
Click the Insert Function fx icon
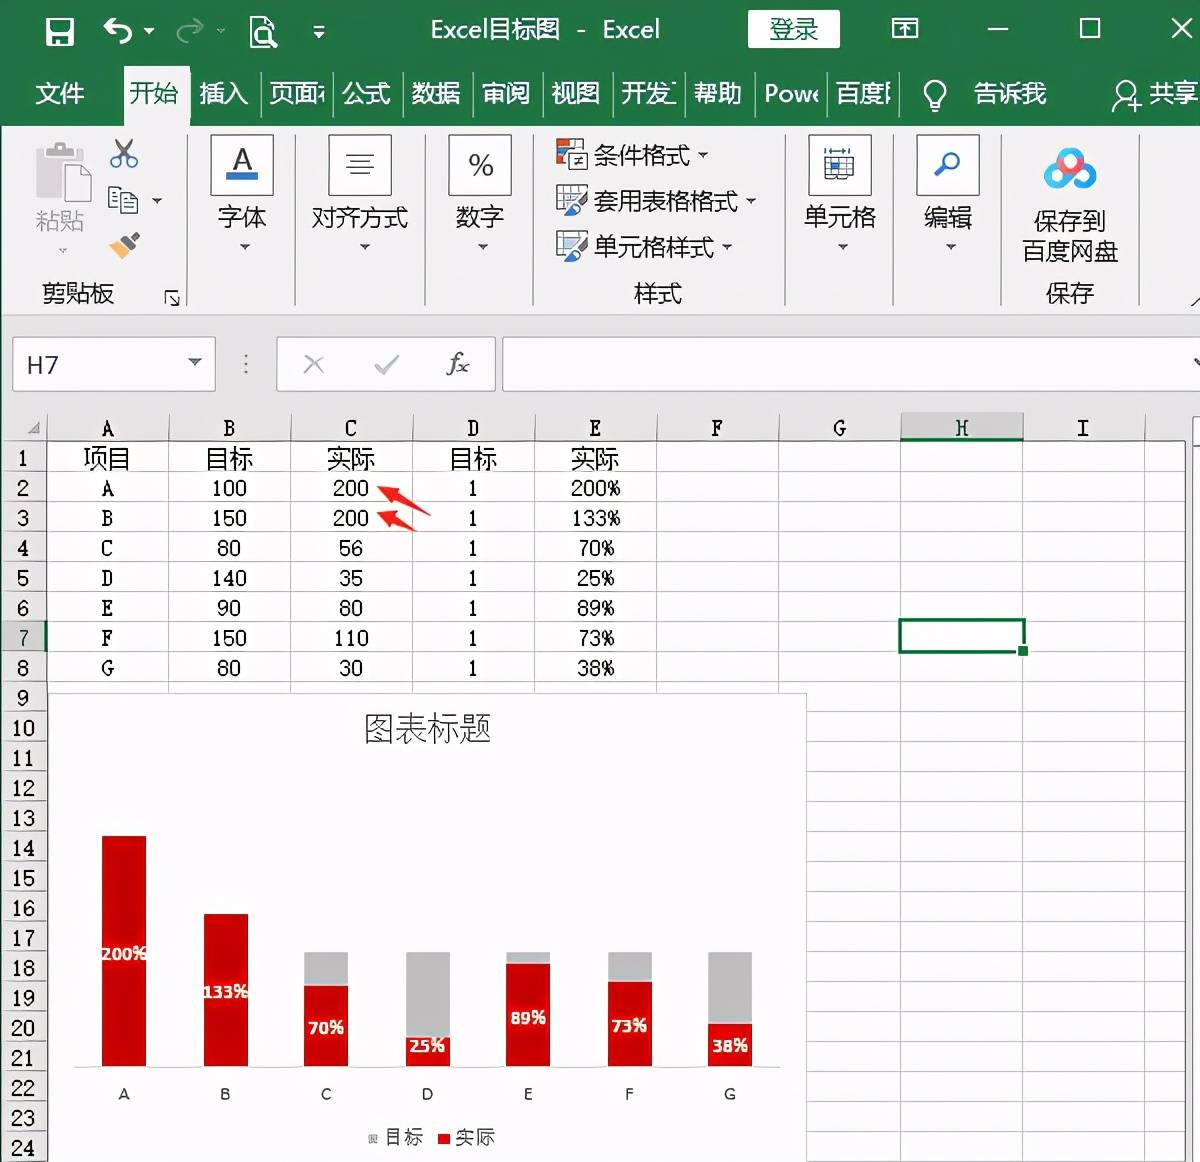pyautogui.click(x=456, y=364)
